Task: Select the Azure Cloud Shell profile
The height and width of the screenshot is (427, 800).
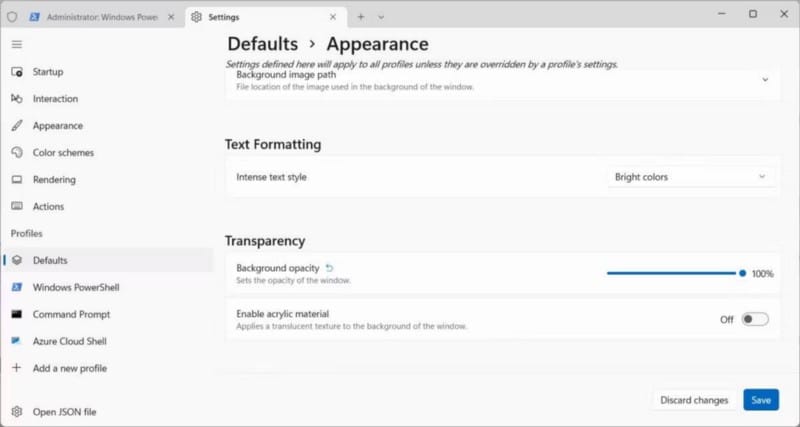Action: point(69,342)
